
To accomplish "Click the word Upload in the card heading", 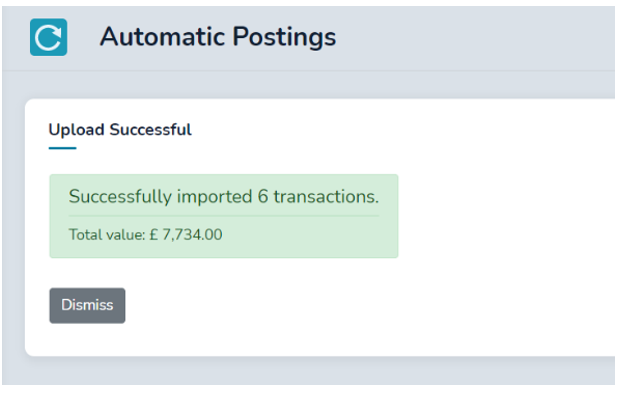I will tap(76, 130).
